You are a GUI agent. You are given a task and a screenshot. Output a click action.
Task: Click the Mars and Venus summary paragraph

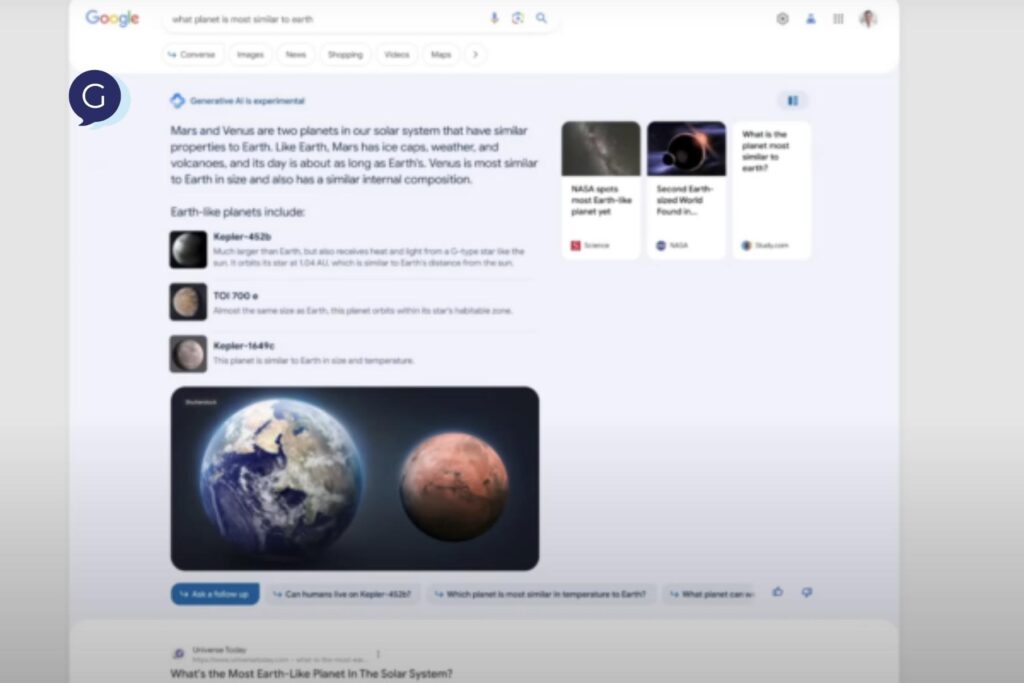click(354, 155)
